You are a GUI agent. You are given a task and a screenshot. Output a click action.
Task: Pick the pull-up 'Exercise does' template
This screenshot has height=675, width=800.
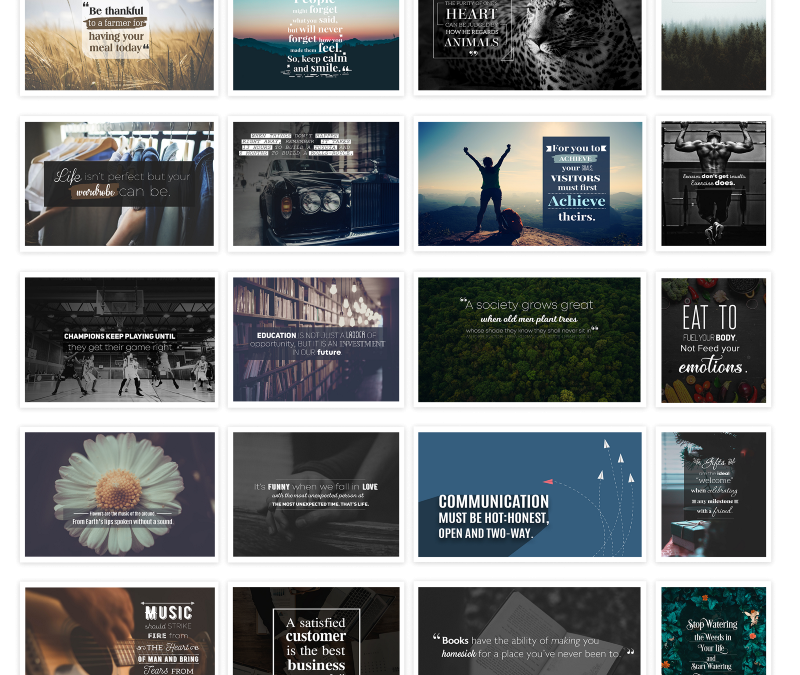(713, 184)
